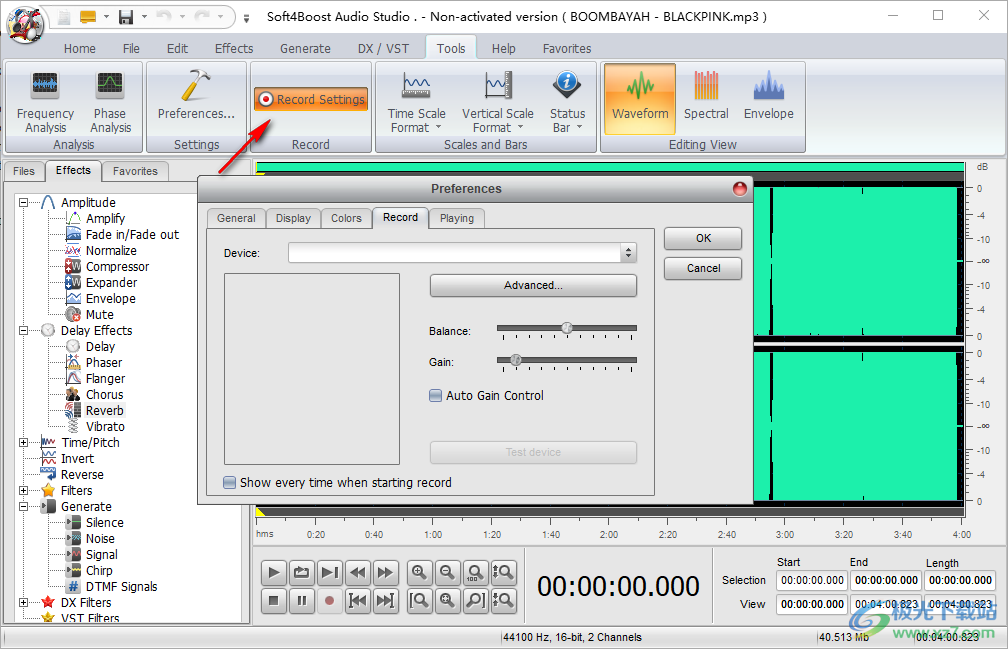Click the Selection Start time field
1008x649 pixels.
click(812, 580)
